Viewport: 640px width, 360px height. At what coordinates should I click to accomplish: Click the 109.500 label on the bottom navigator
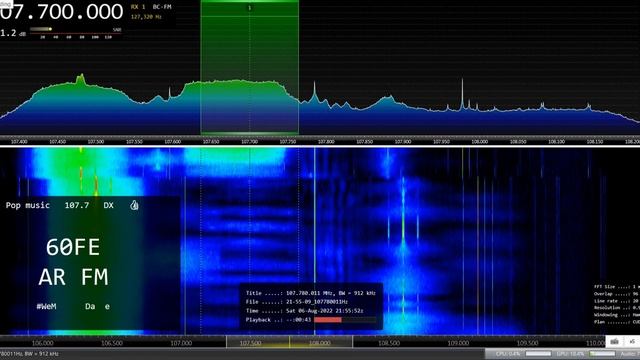tap(527, 343)
